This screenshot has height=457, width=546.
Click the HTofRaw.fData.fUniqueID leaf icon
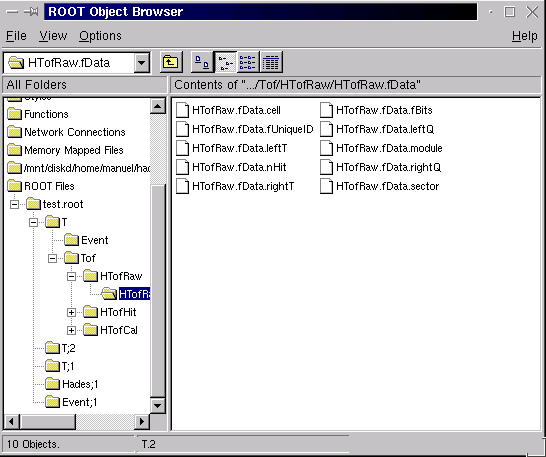point(182,129)
